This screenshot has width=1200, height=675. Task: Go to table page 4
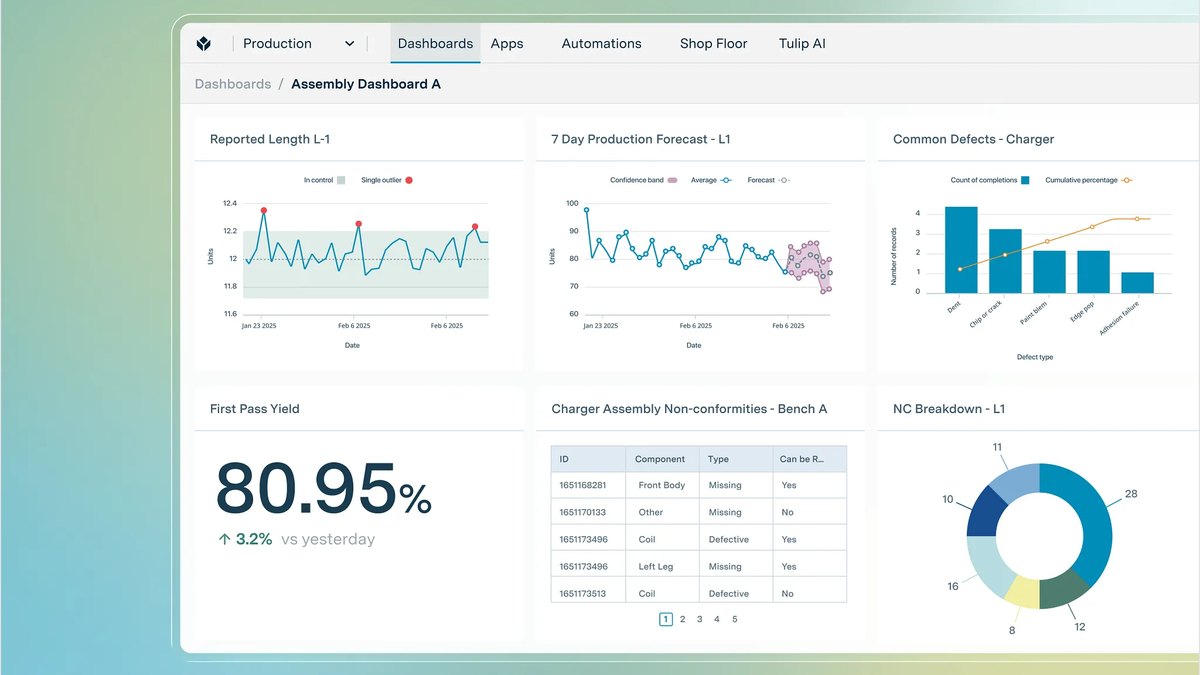717,620
